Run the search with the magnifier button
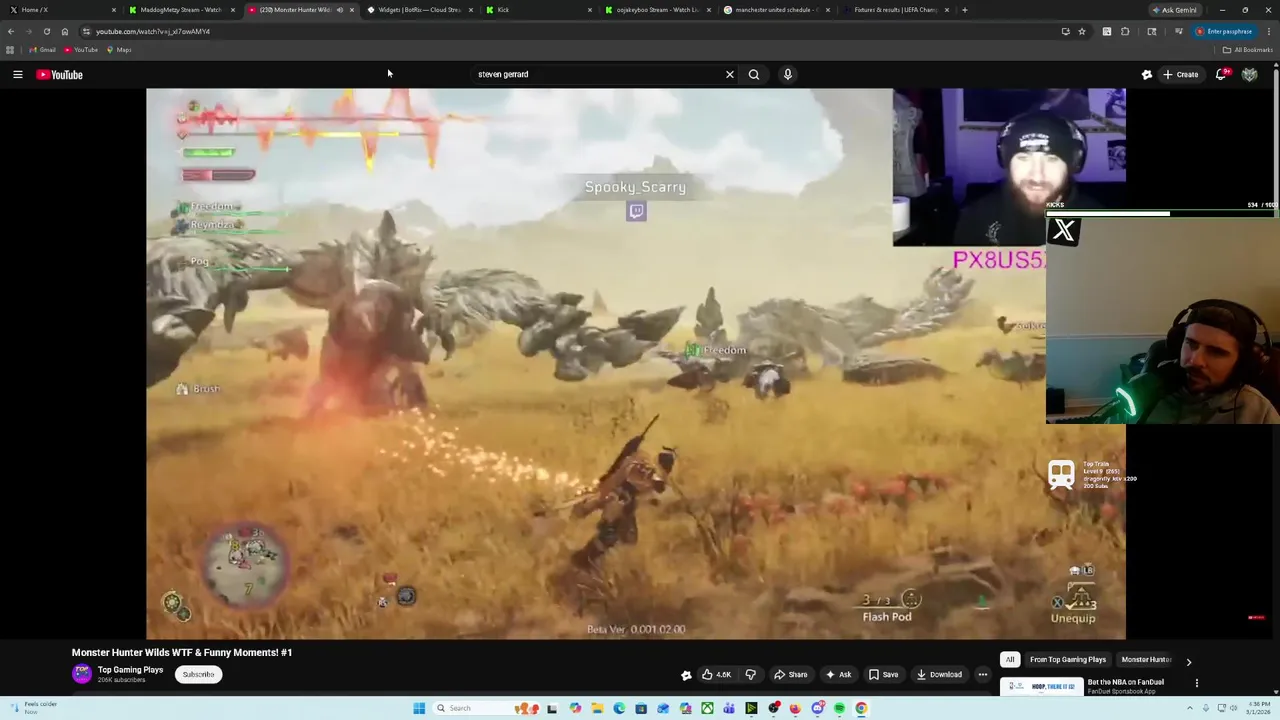 coord(754,74)
